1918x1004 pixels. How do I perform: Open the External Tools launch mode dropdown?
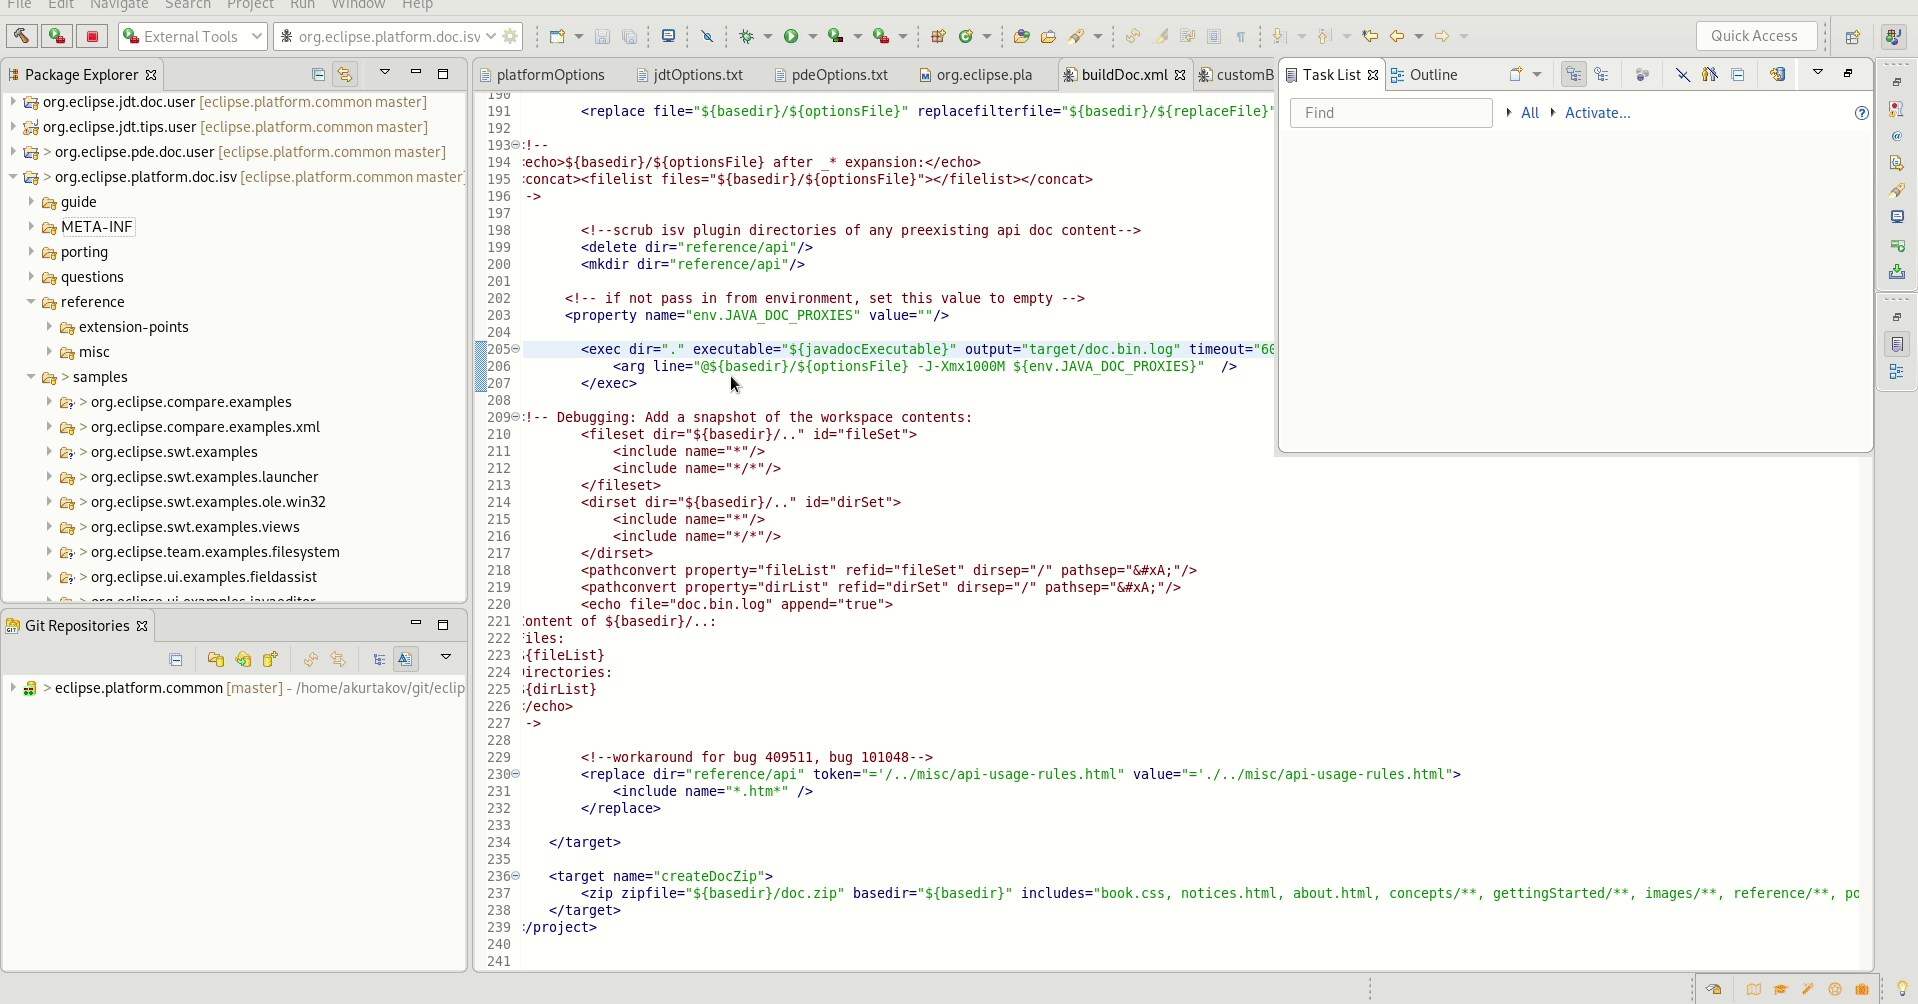pos(192,37)
